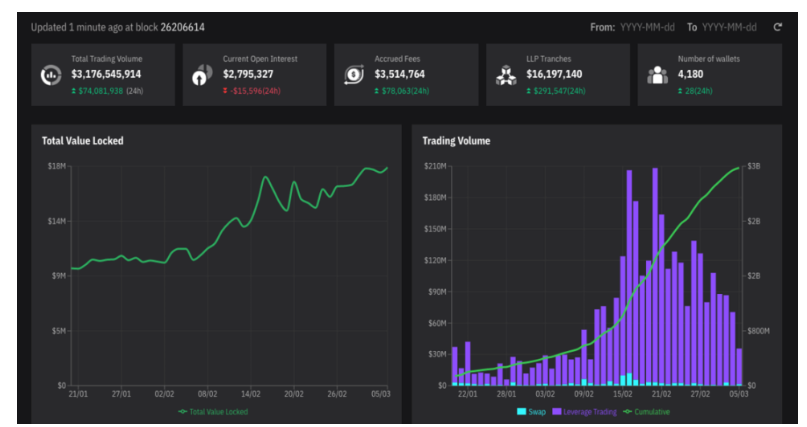The height and width of the screenshot is (427, 807).
Task: Select the $2,795,327 open interest value
Action: [x=248, y=74]
